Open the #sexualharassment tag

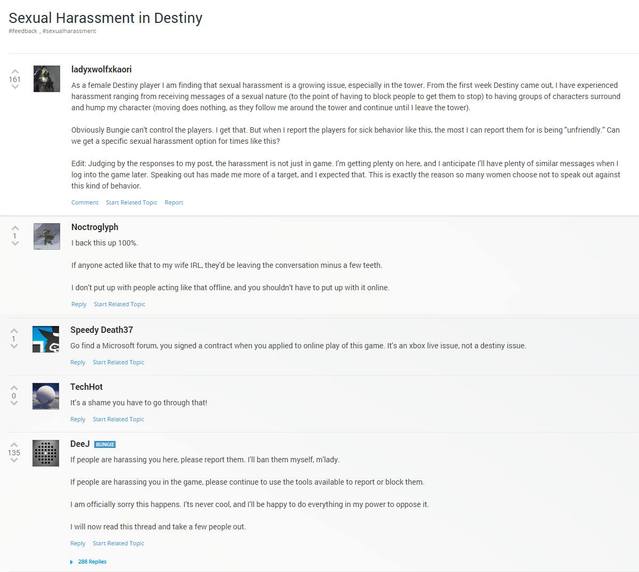(69, 31)
